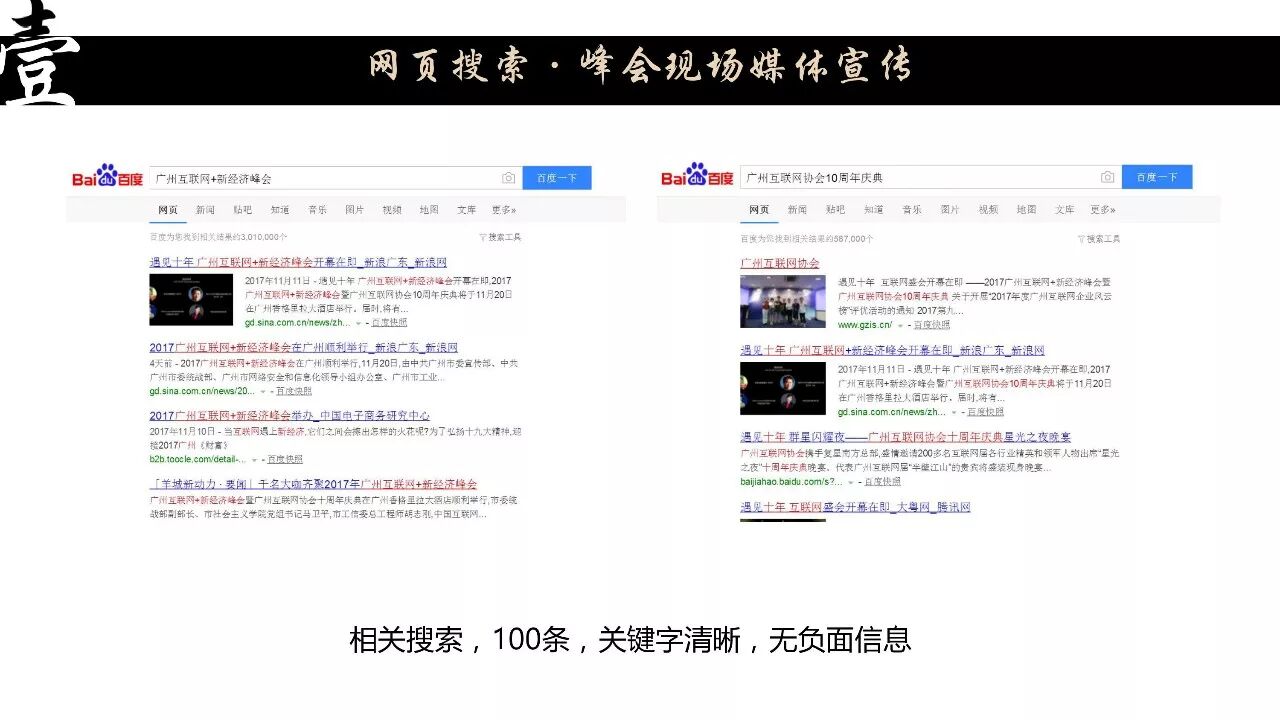Open 百度快照 beside gd.sina.com.cn/news/20...
This screenshot has width=1280, height=720.
tap(294, 391)
